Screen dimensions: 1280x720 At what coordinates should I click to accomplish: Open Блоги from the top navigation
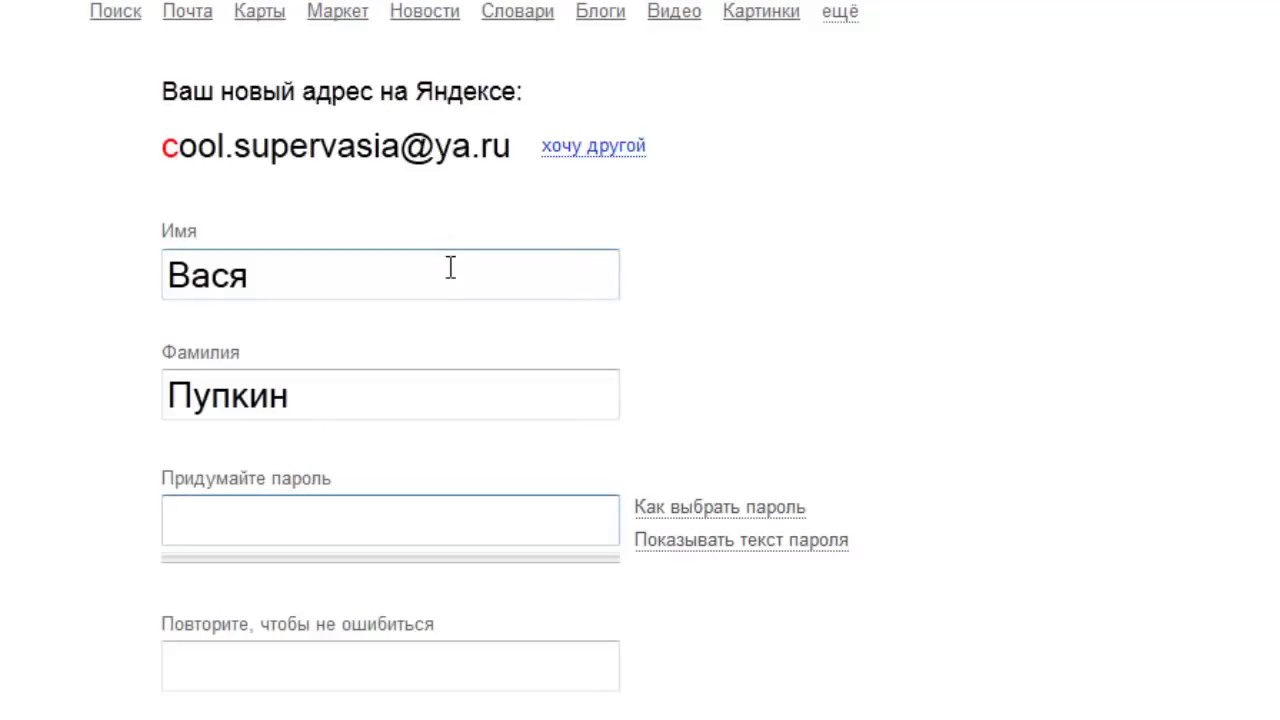point(600,11)
